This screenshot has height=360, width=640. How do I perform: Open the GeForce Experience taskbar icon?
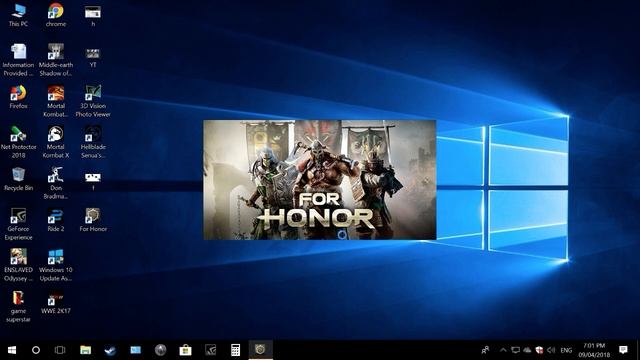pyautogui.click(x=210, y=350)
